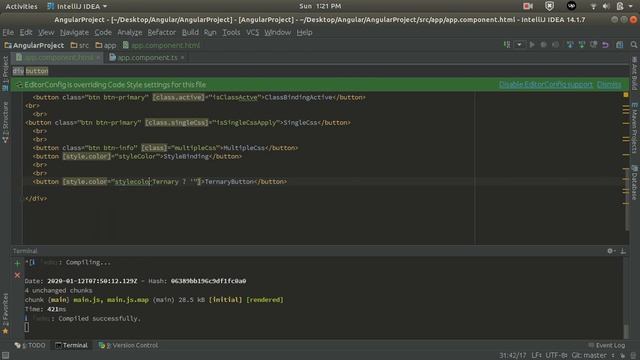
Task: Select the app.component.html editor tab
Action: coord(58,58)
